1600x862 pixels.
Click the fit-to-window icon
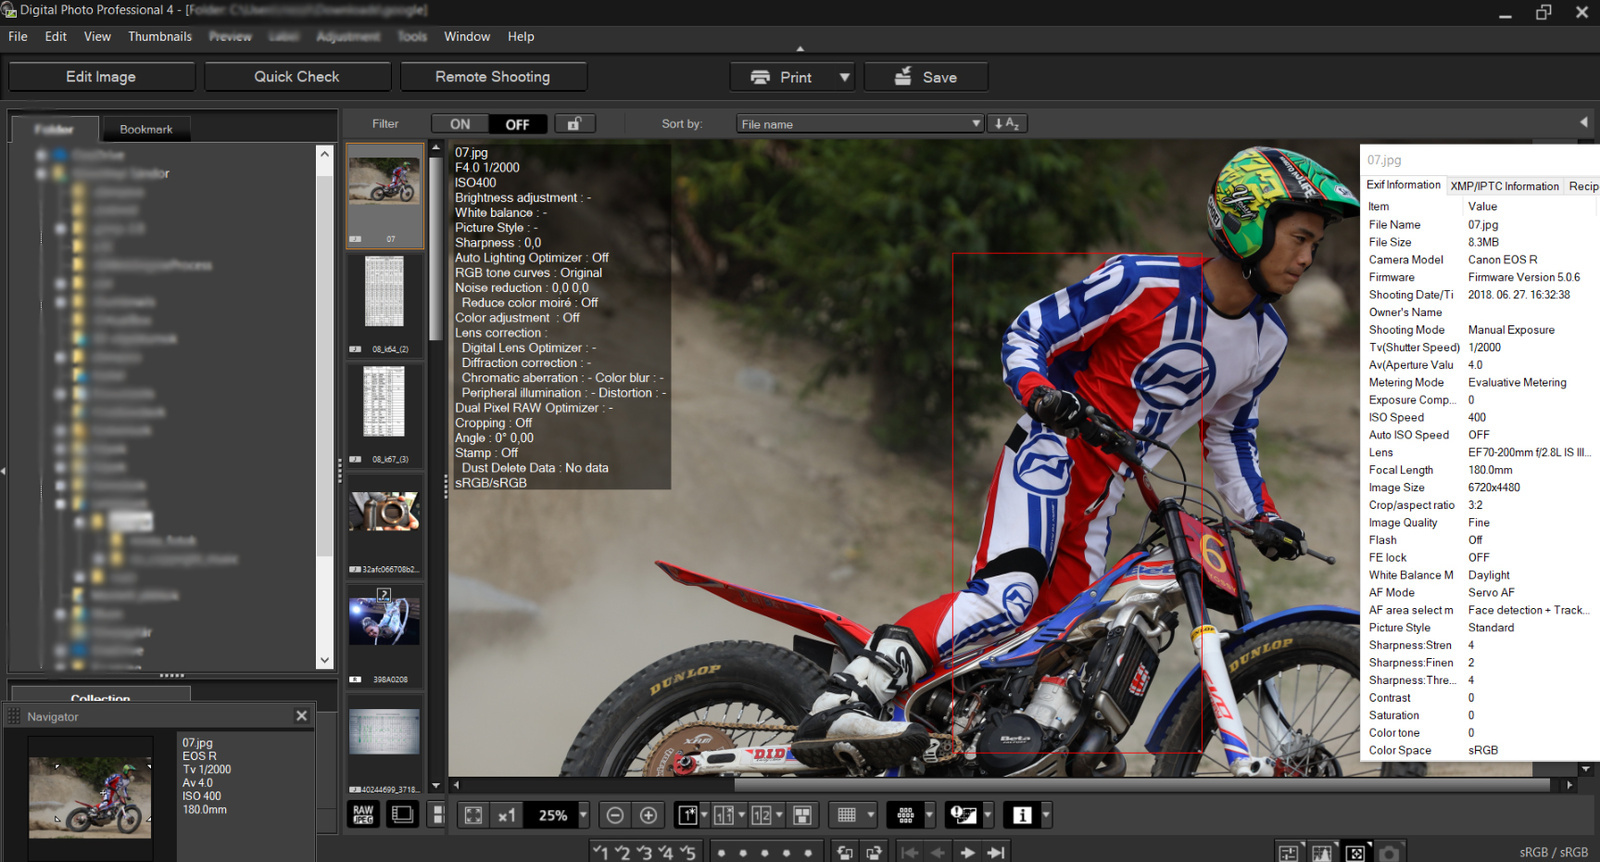pyautogui.click(x=474, y=815)
